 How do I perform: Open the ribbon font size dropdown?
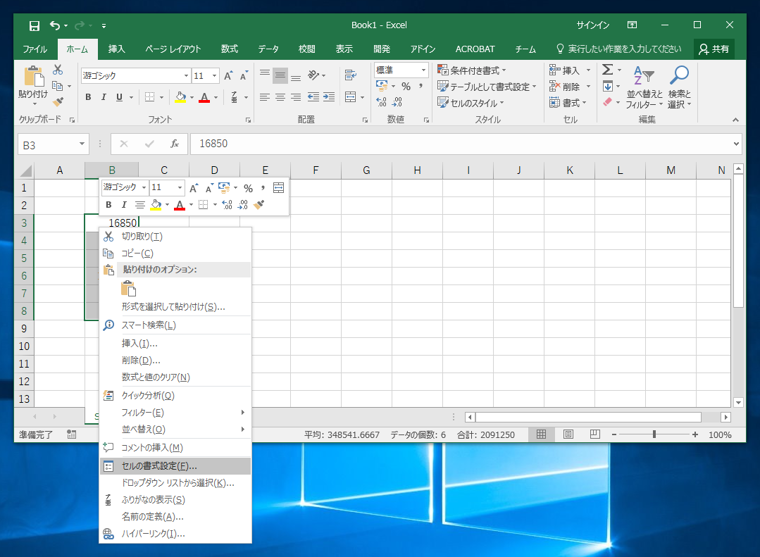(215, 76)
